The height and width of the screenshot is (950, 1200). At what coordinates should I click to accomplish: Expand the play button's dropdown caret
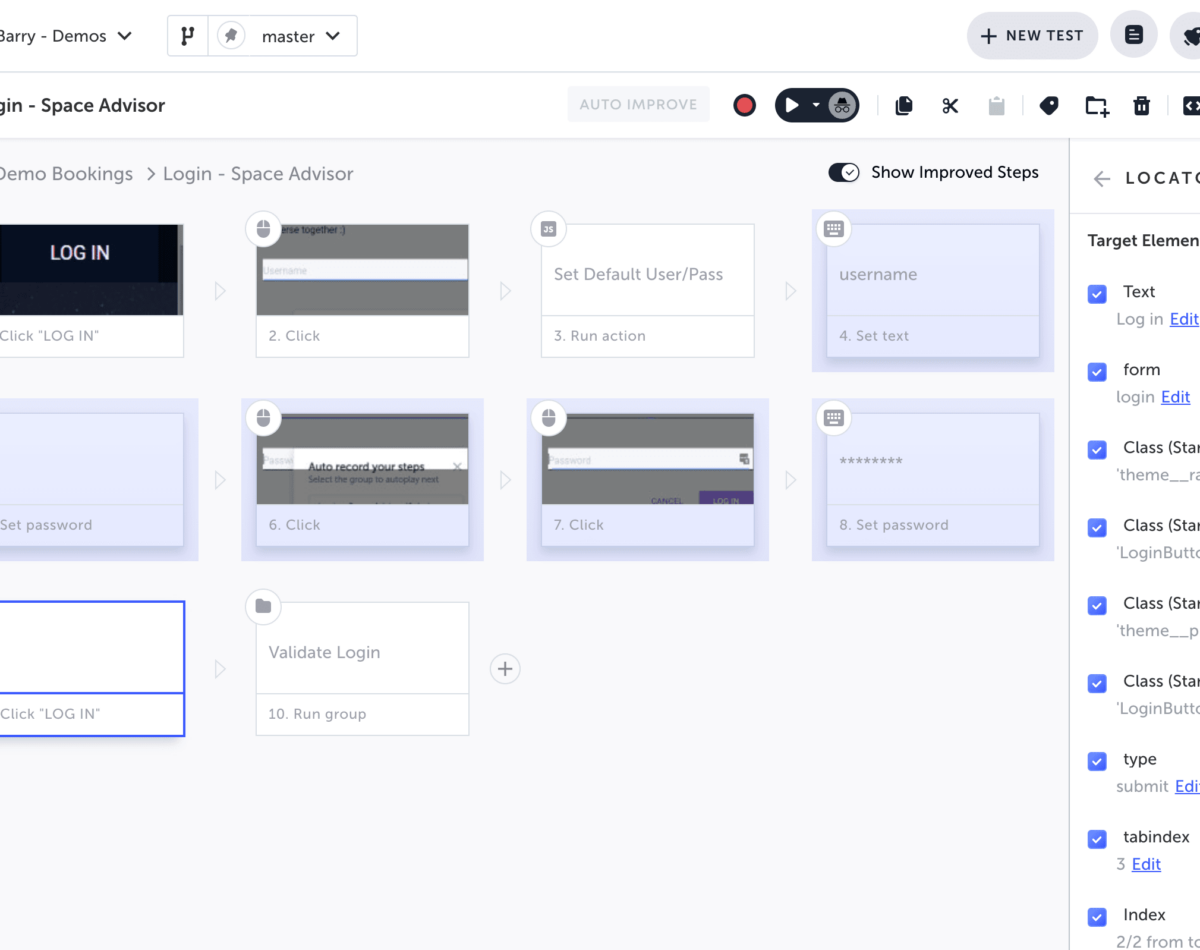tap(814, 104)
